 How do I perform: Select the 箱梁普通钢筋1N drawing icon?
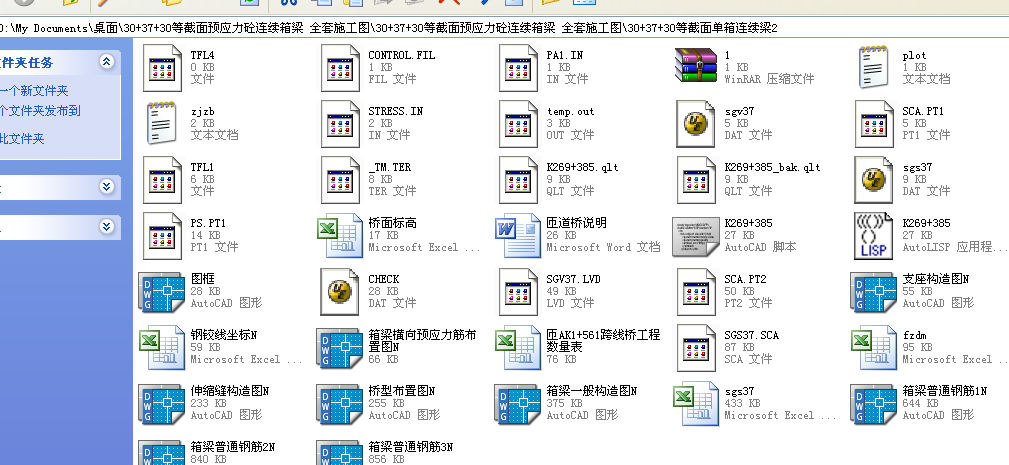pyautogui.click(x=875, y=404)
